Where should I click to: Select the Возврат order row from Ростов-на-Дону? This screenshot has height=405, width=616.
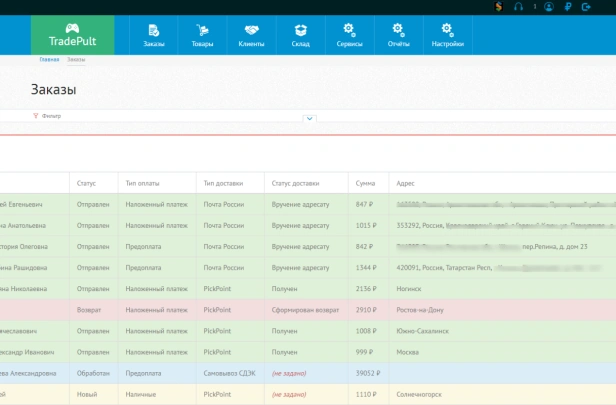point(308,310)
